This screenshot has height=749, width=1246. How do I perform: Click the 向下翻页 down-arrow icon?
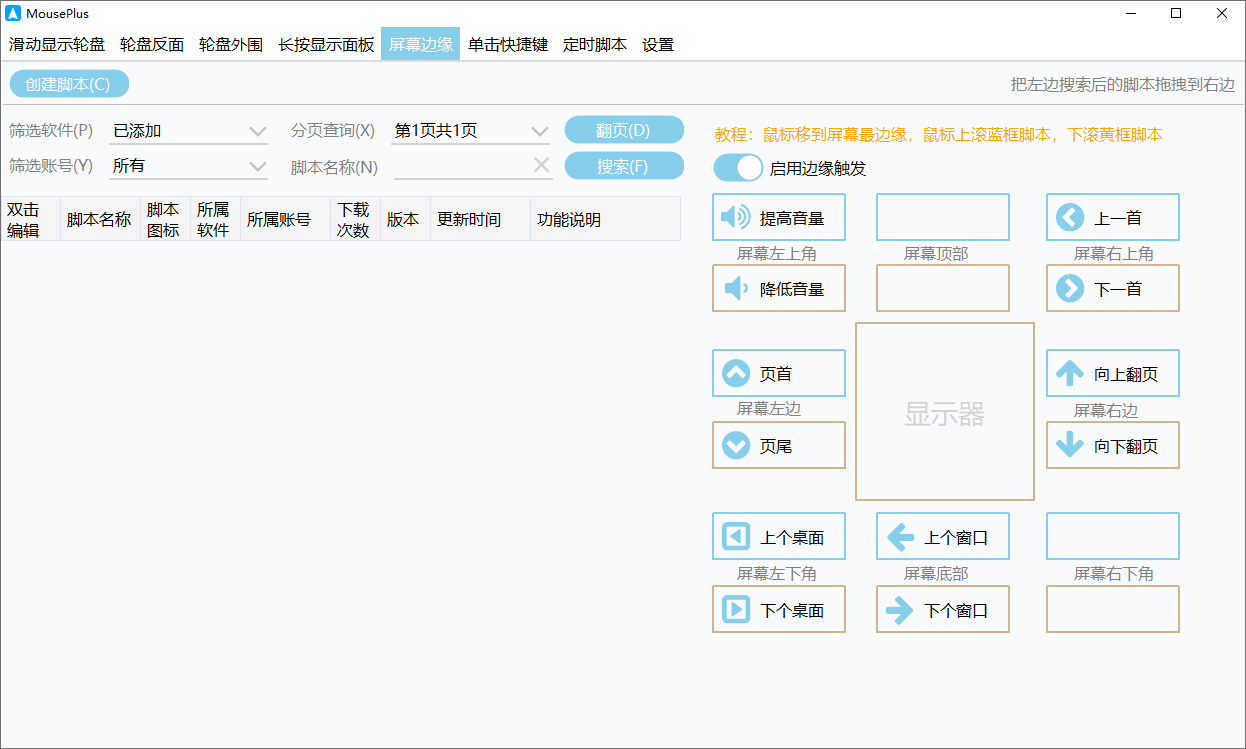1069,445
